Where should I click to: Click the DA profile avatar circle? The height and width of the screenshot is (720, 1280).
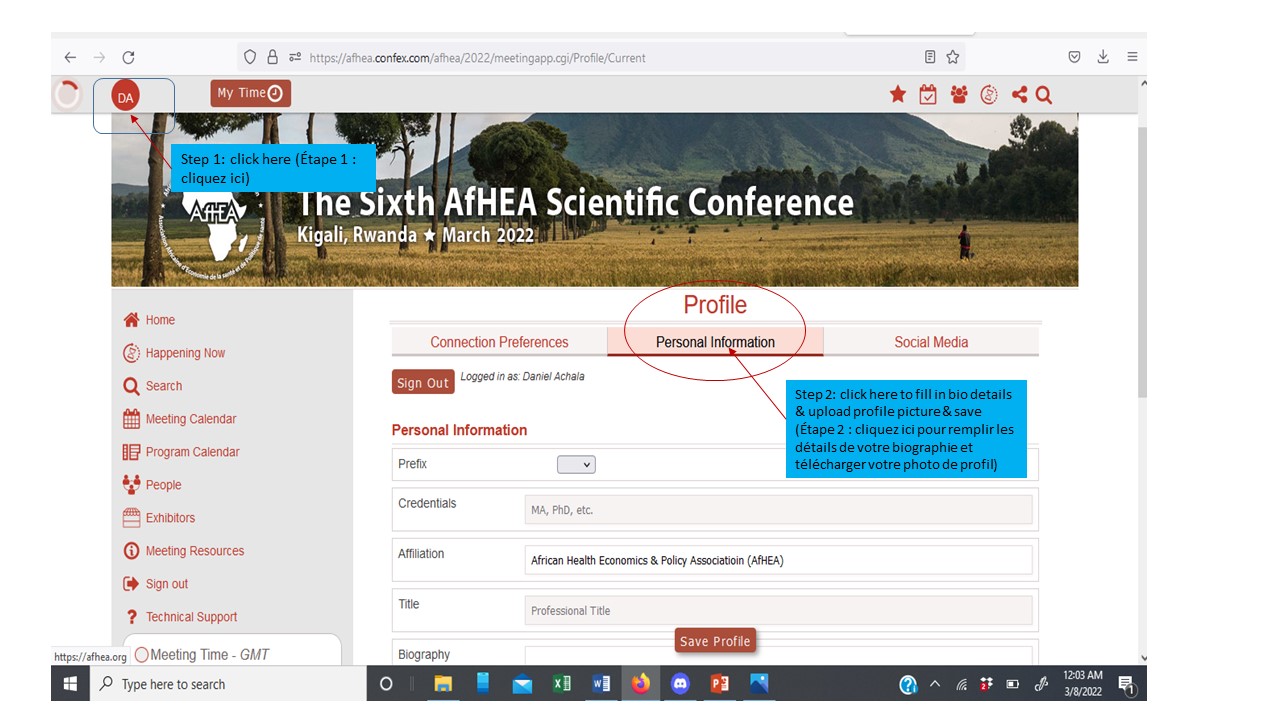point(125,97)
